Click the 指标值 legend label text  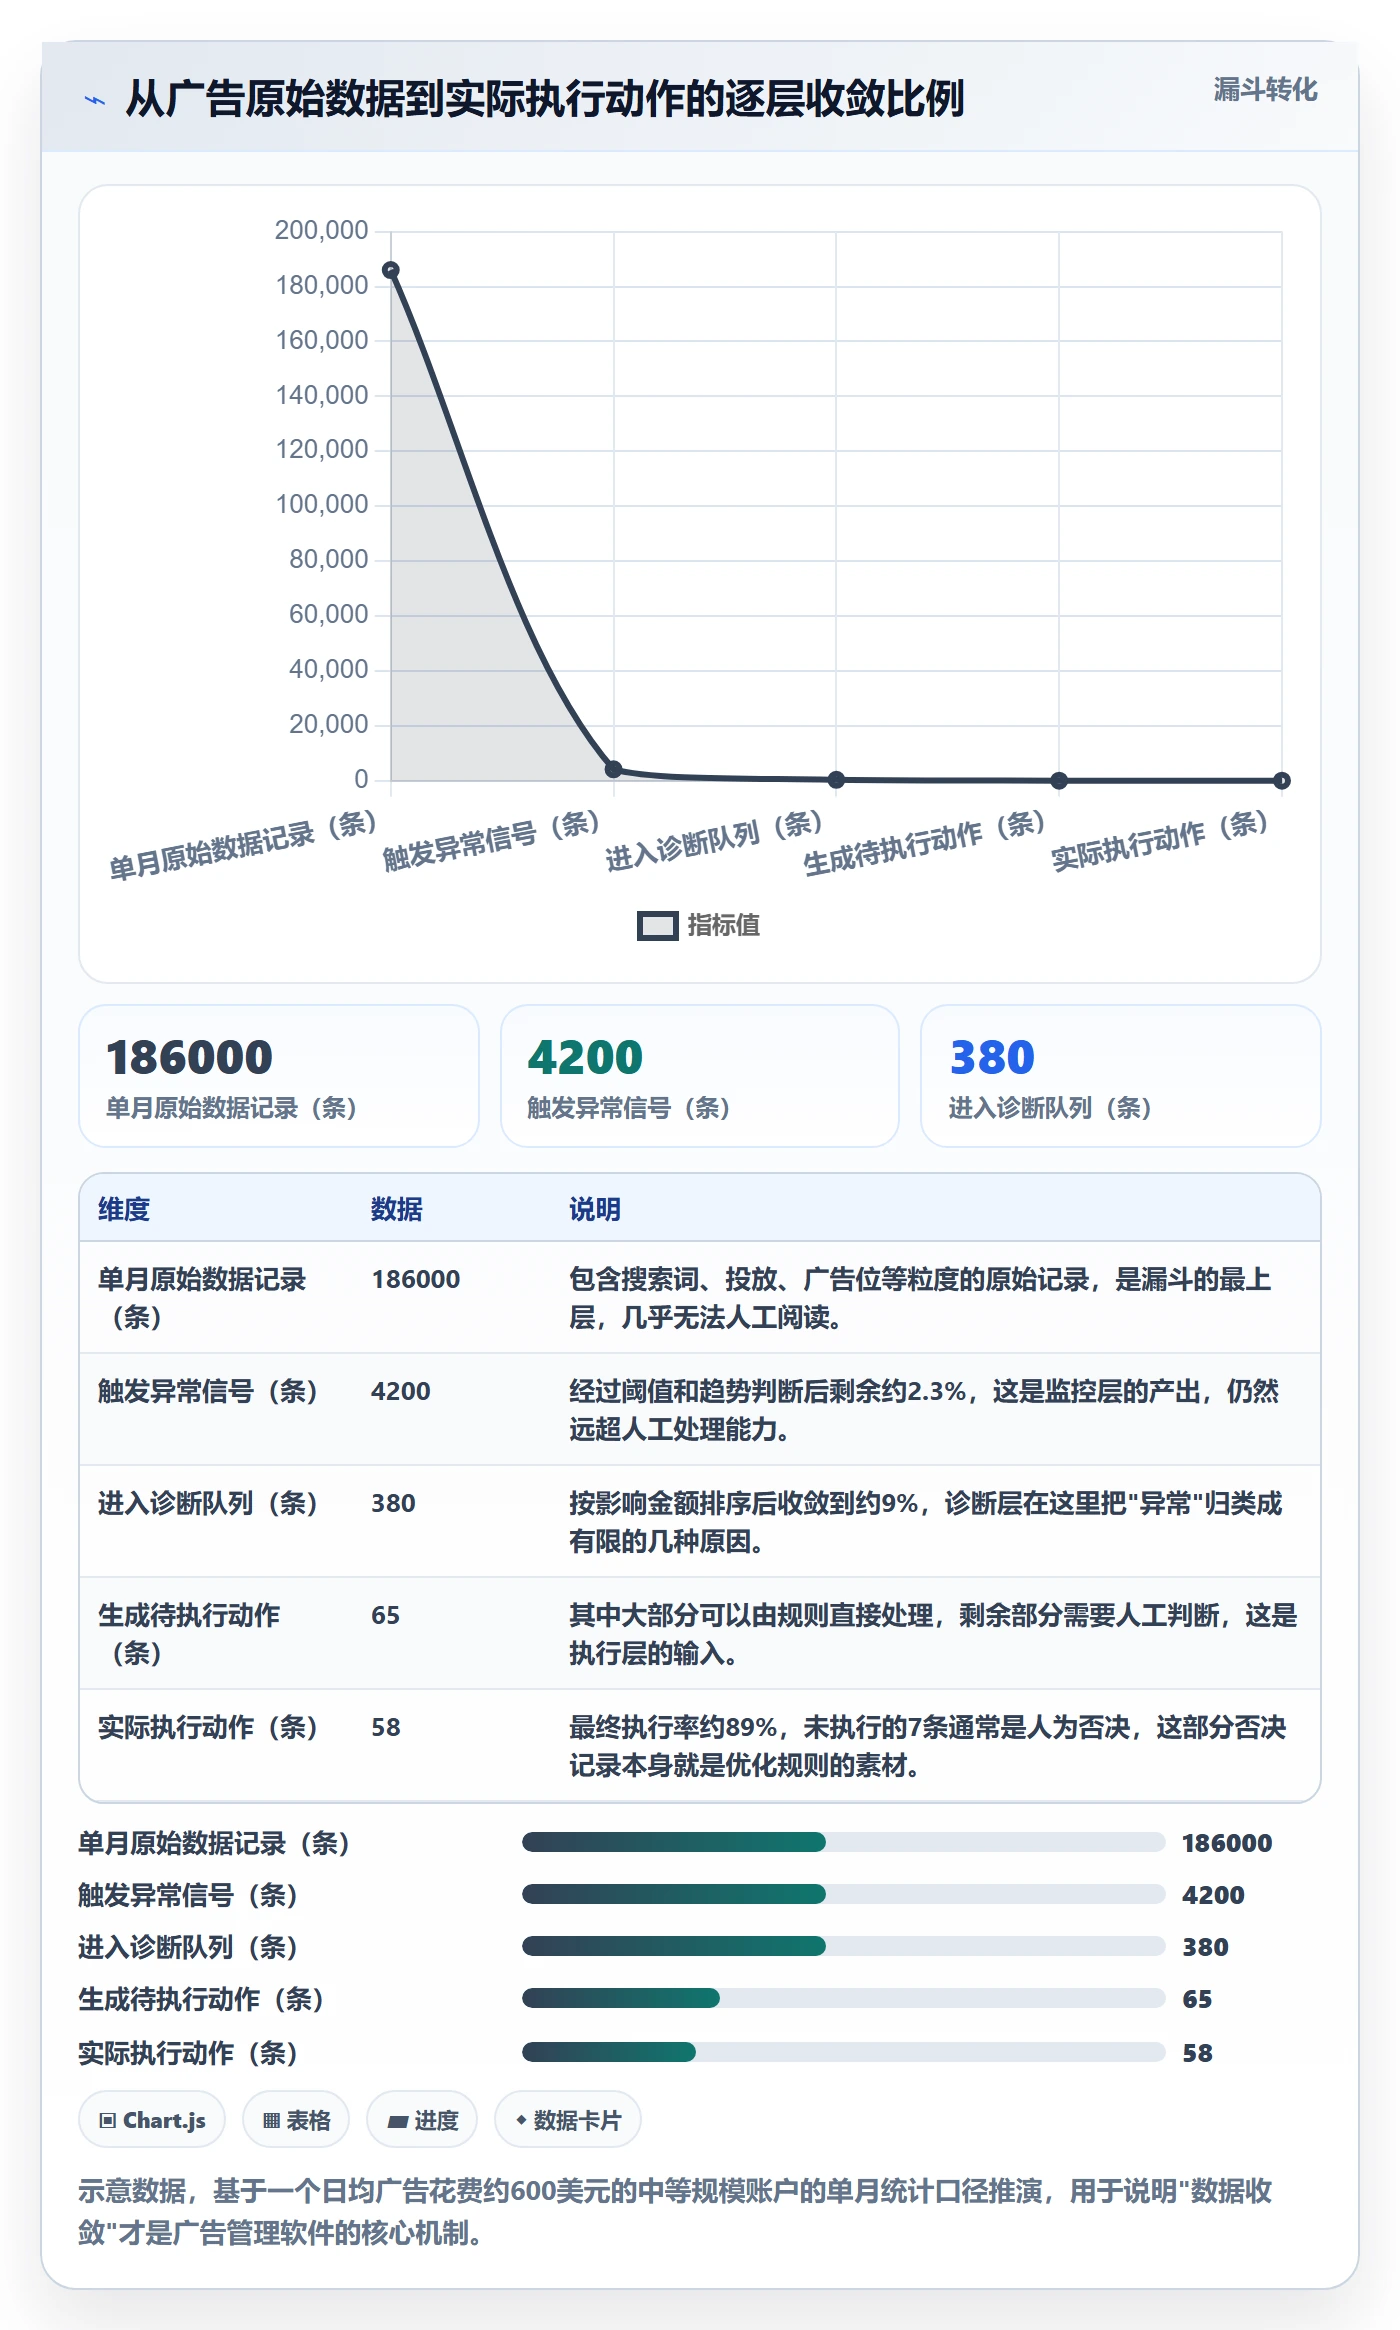724,926
